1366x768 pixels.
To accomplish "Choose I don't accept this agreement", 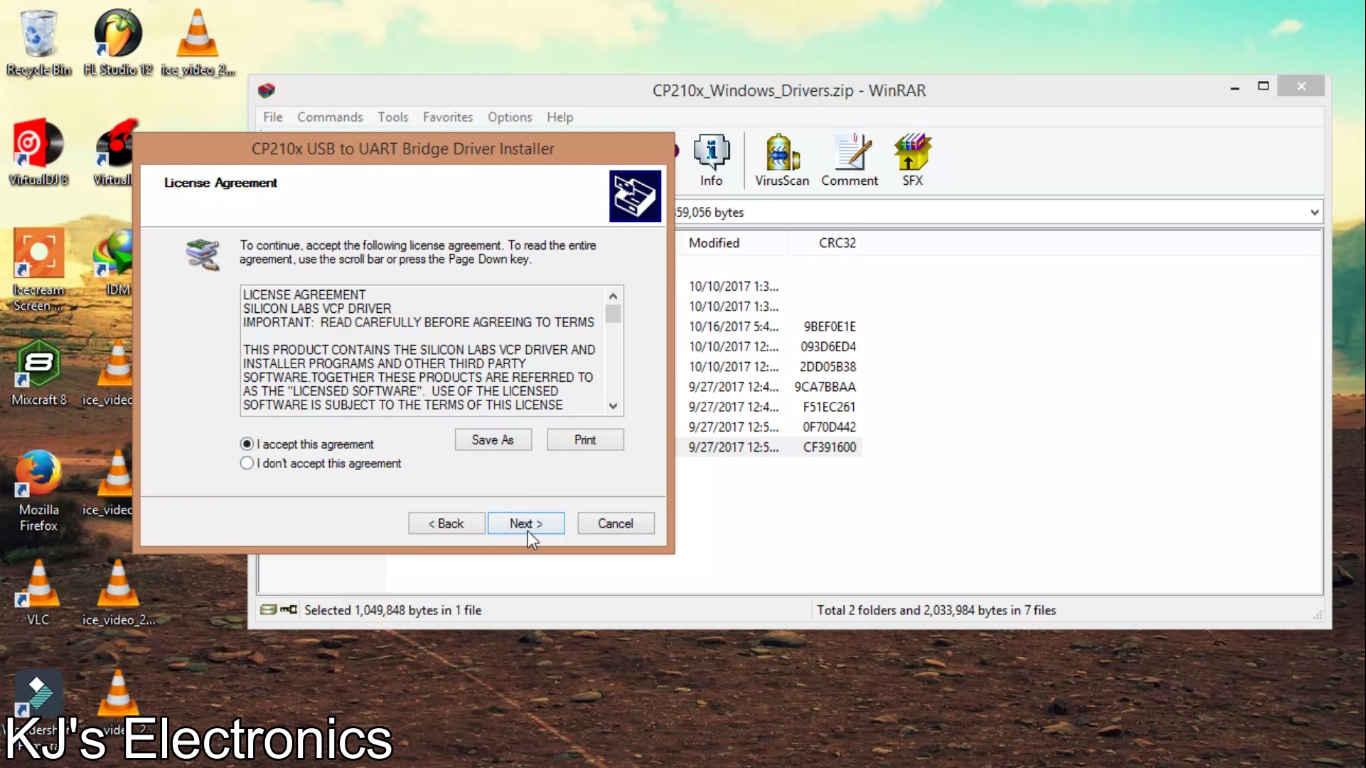I will 321,463.
